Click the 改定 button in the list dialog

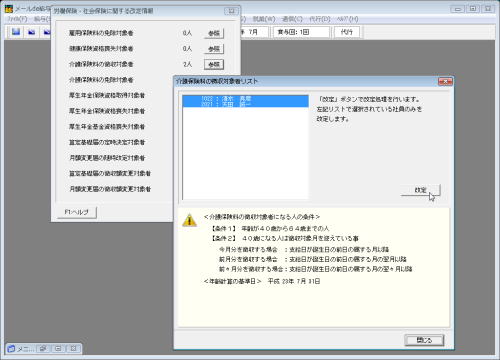point(421,190)
